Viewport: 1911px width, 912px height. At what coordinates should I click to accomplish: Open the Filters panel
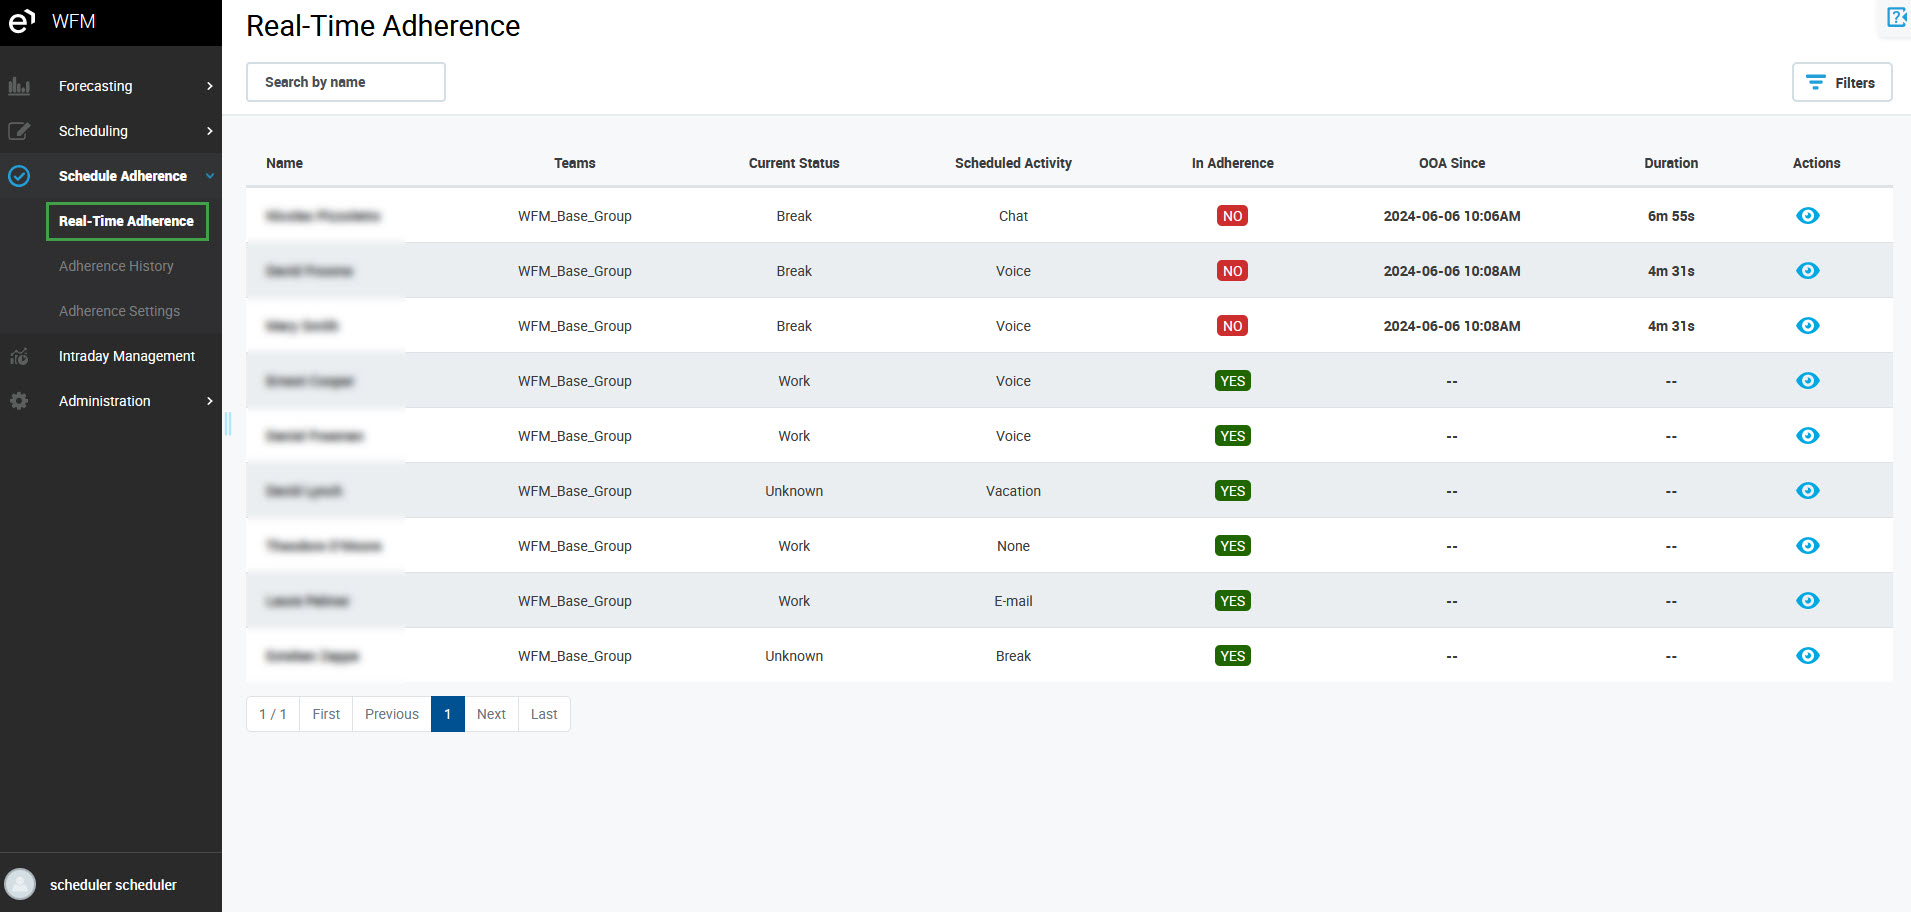pyautogui.click(x=1841, y=83)
